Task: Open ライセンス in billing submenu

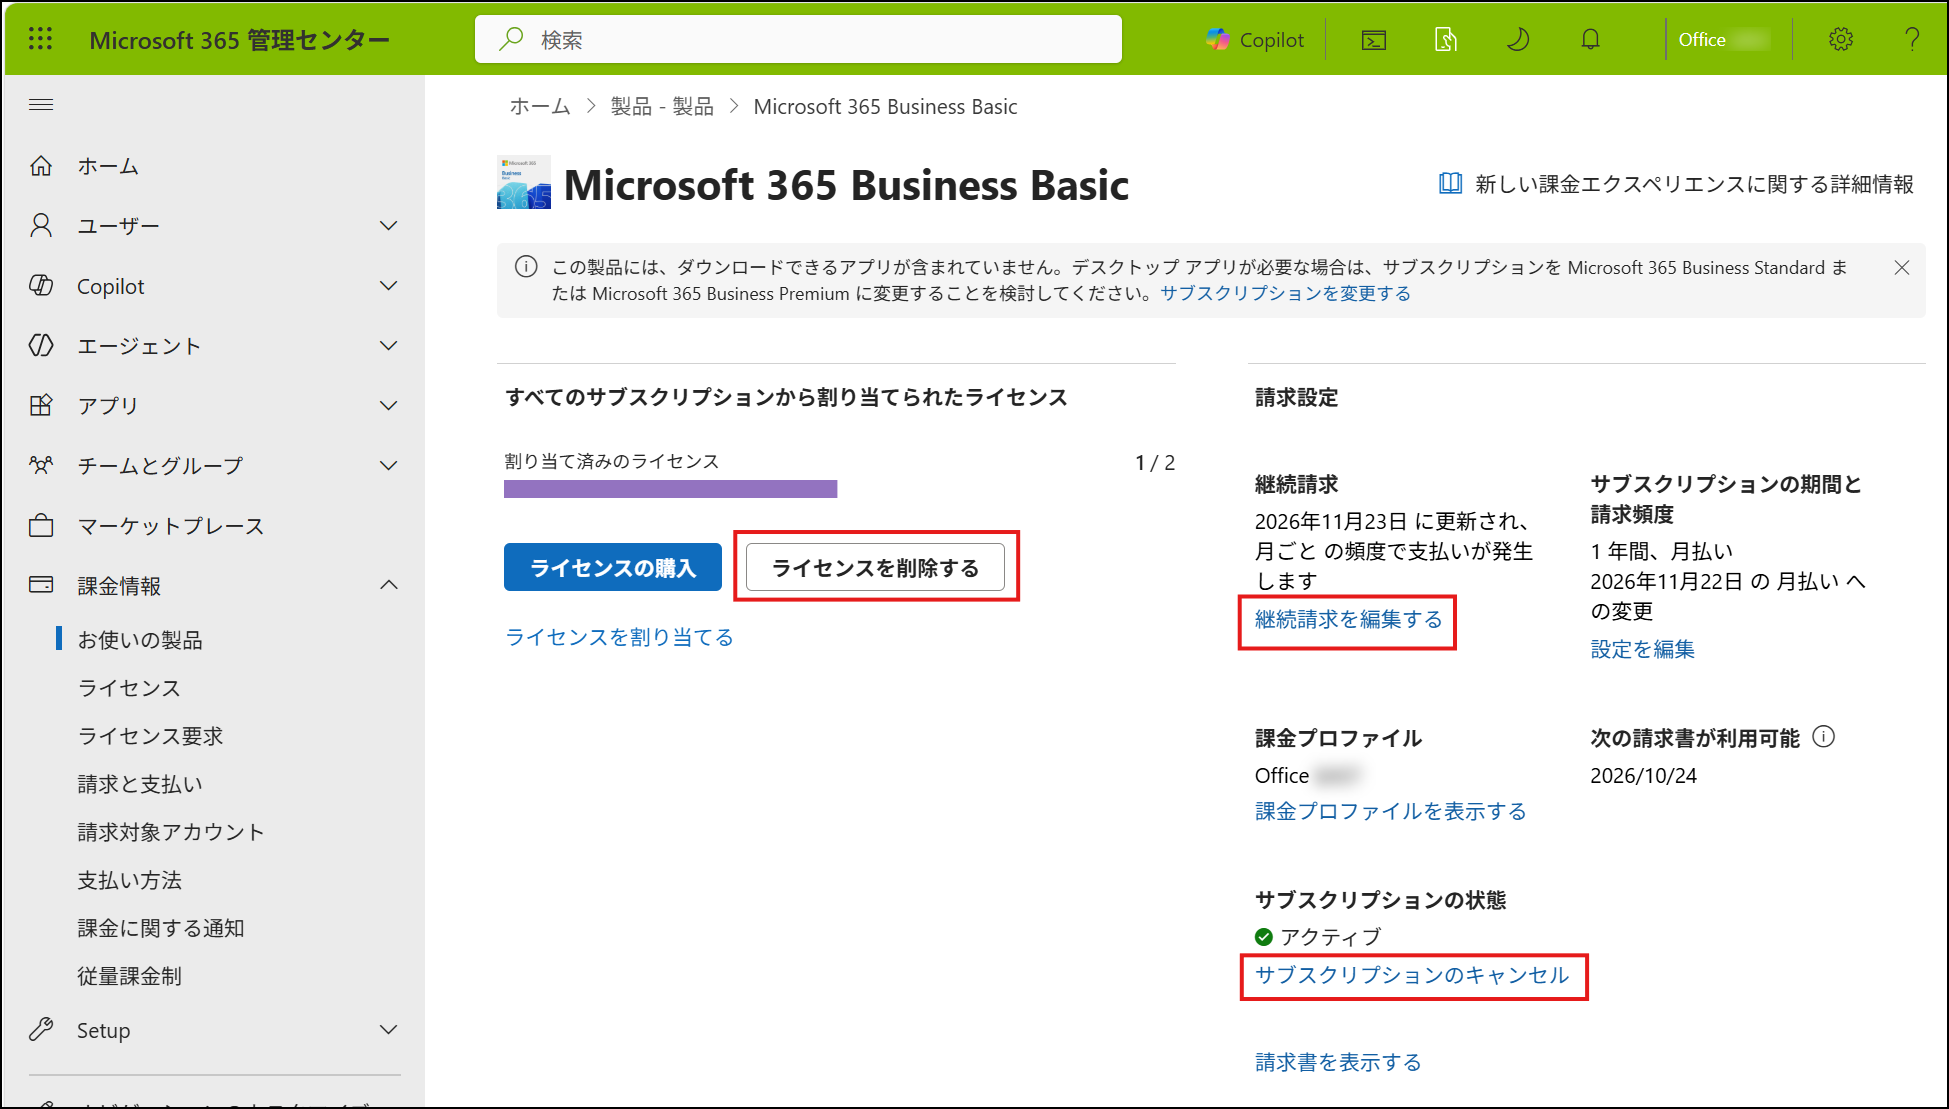Action: (129, 688)
